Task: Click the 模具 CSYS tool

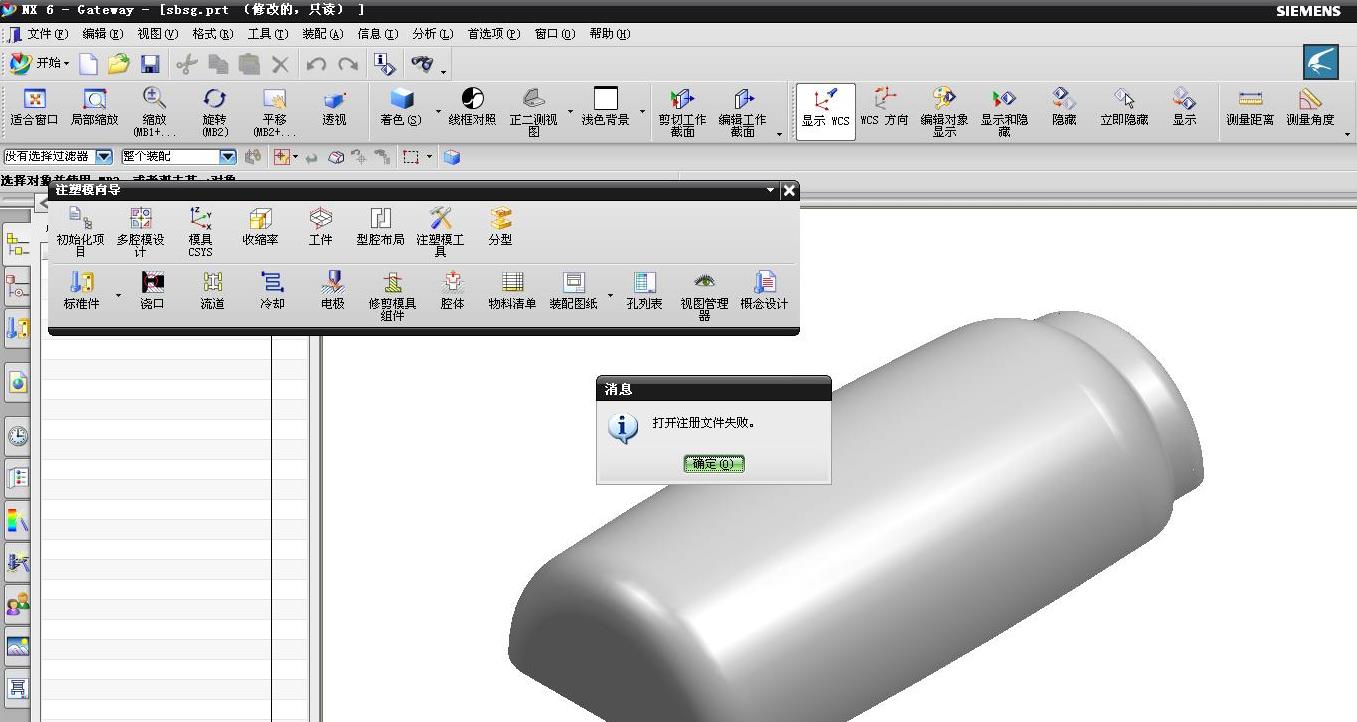Action: 200,231
